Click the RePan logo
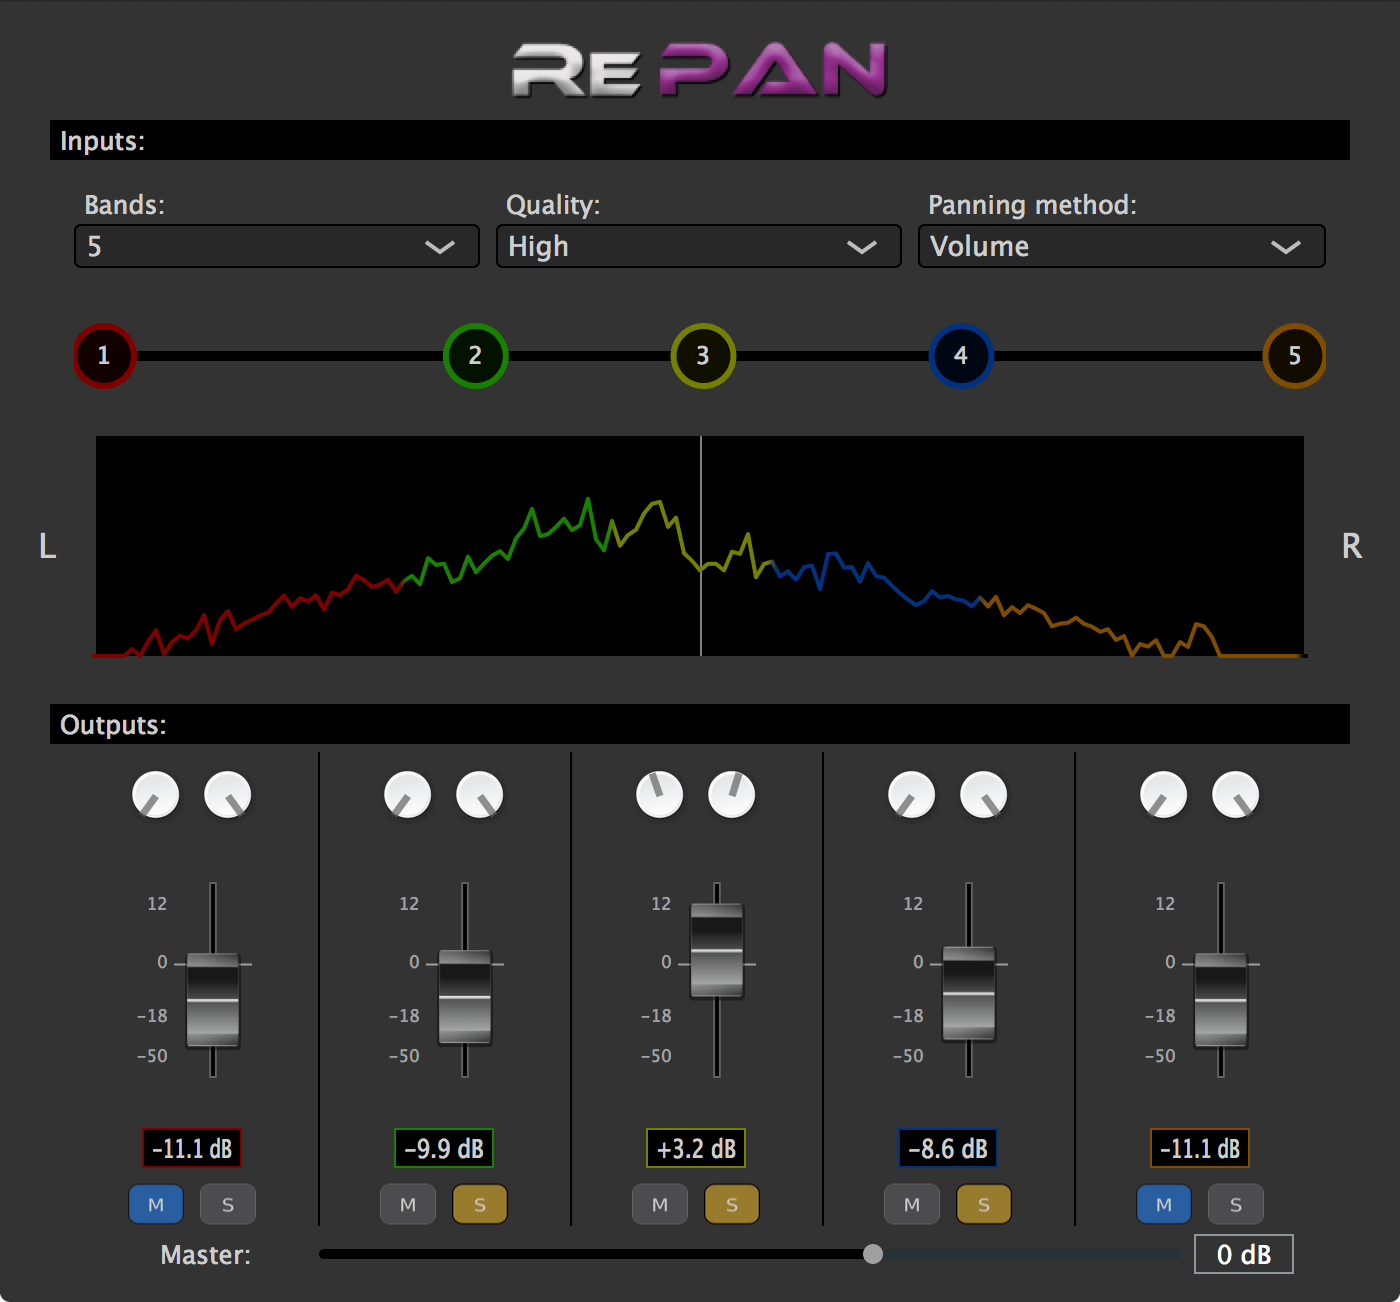The height and width of the screenshot is (1302, 1400). click(x=700, y=70)
